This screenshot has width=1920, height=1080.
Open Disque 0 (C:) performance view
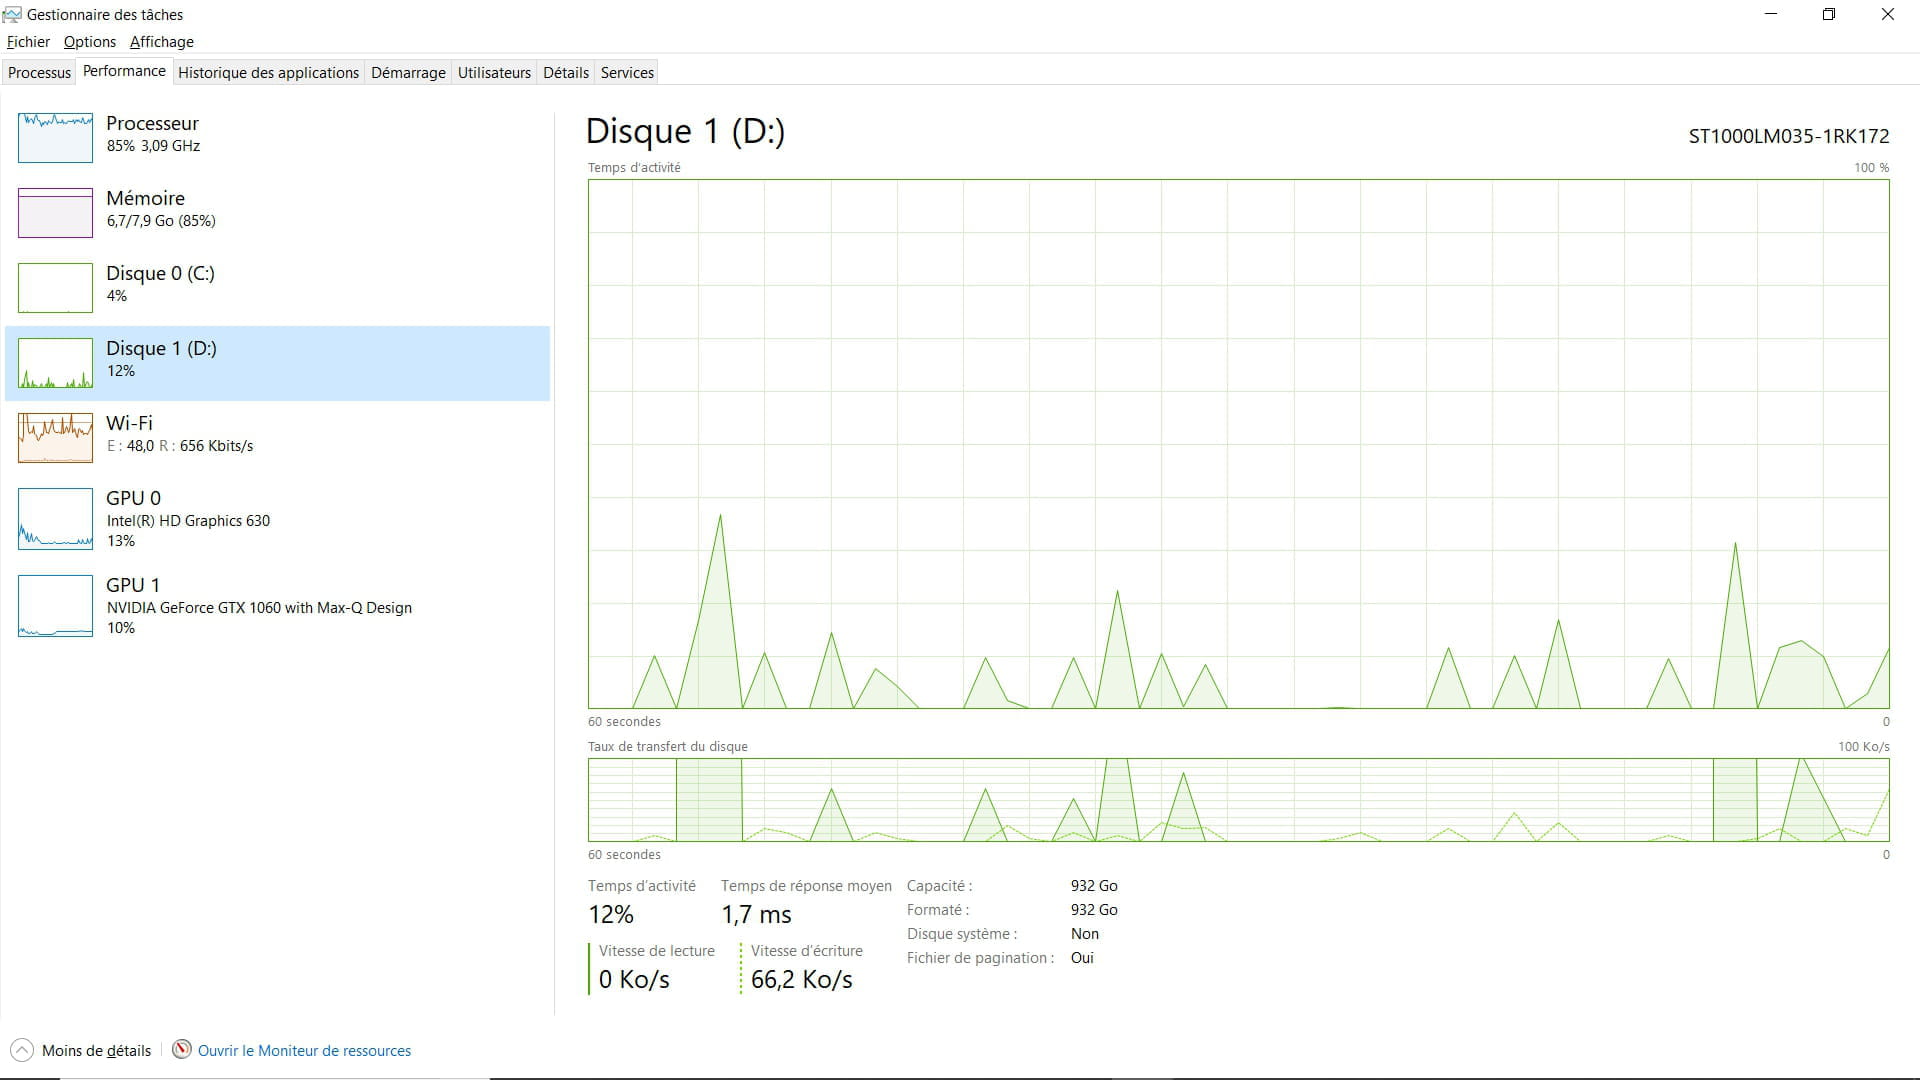(160, 283)
